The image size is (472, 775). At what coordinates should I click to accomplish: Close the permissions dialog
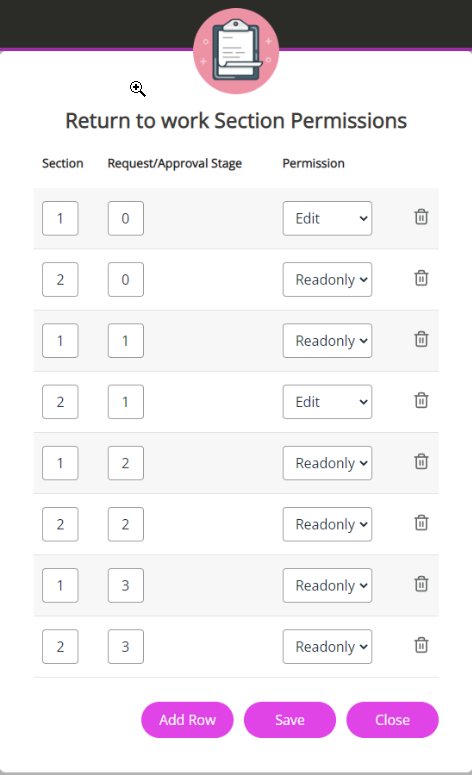point(392,720)
